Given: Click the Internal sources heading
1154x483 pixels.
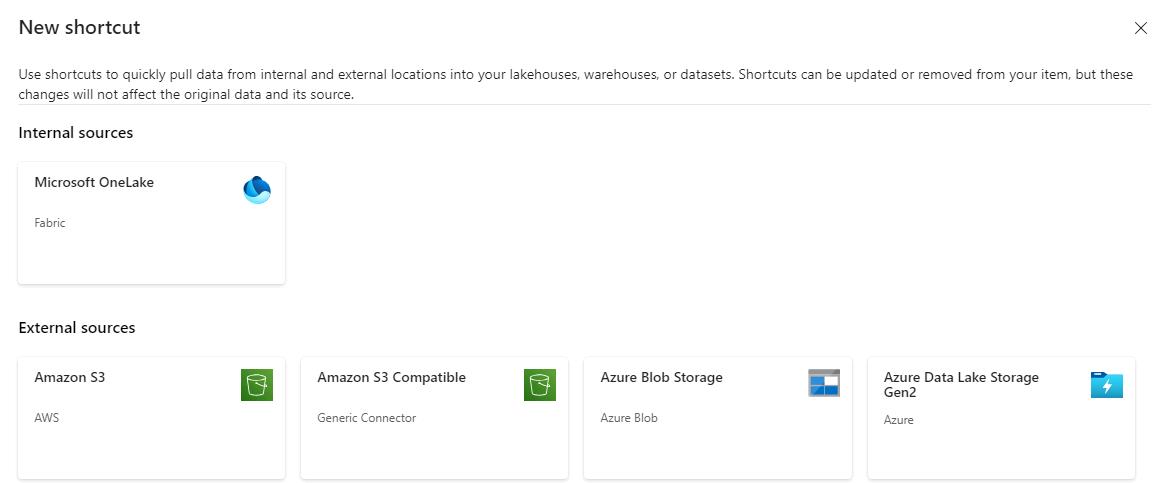Looking at the screenshot, I should (x=76, y=133).
